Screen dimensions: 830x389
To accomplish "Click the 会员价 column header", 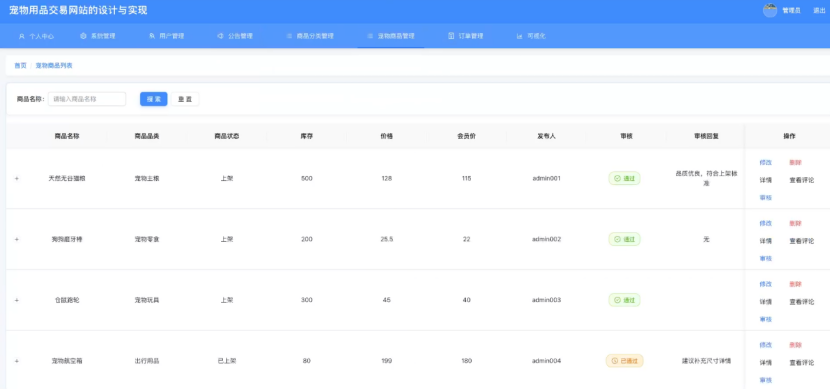I will click(466, 136).
